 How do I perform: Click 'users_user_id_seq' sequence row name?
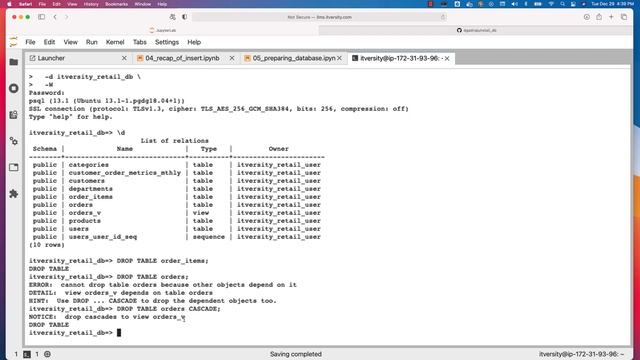pos(102,237)
